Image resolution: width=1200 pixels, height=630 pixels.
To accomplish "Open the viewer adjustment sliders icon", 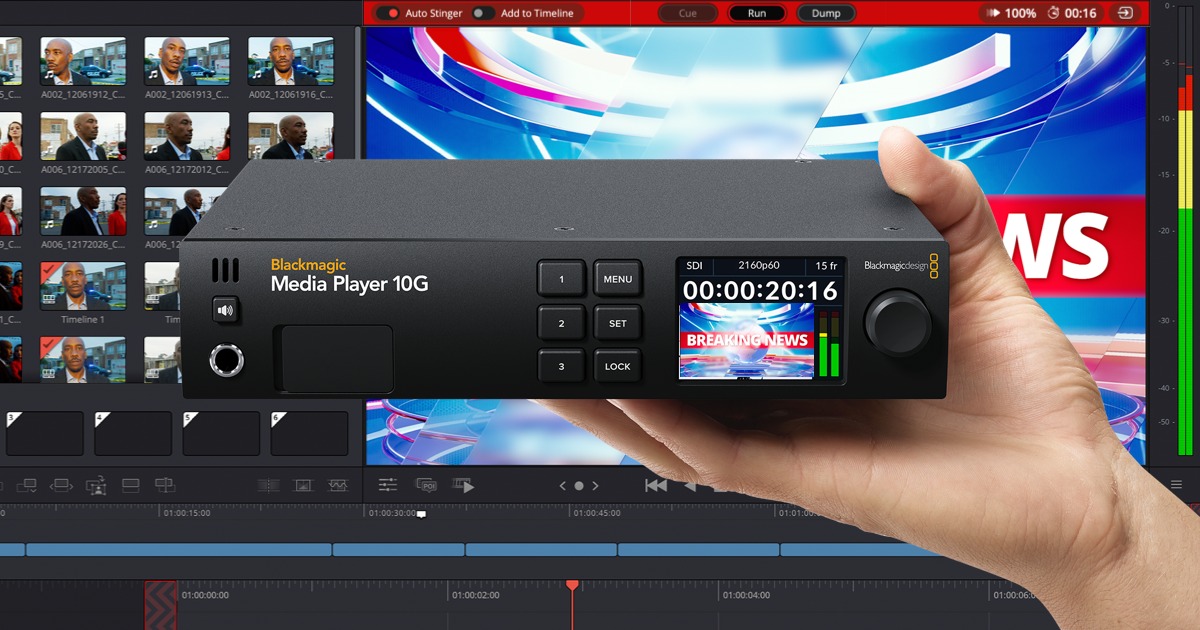I will pyautogui.click(x=388, y=485).
